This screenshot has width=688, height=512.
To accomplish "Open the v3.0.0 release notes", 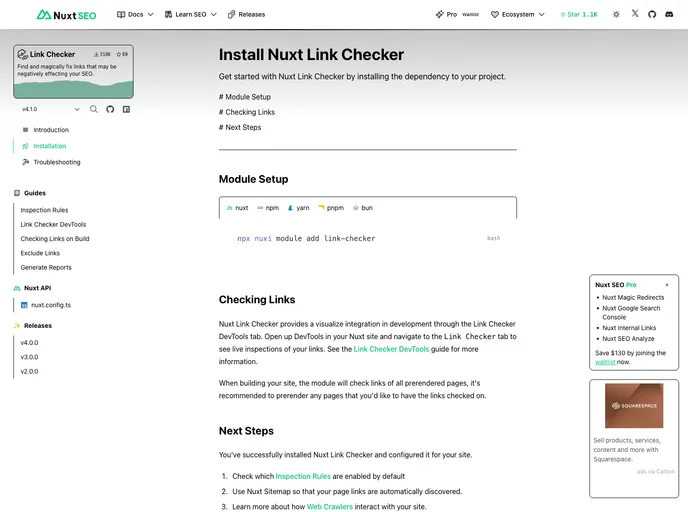I will [x=29, y=357].
